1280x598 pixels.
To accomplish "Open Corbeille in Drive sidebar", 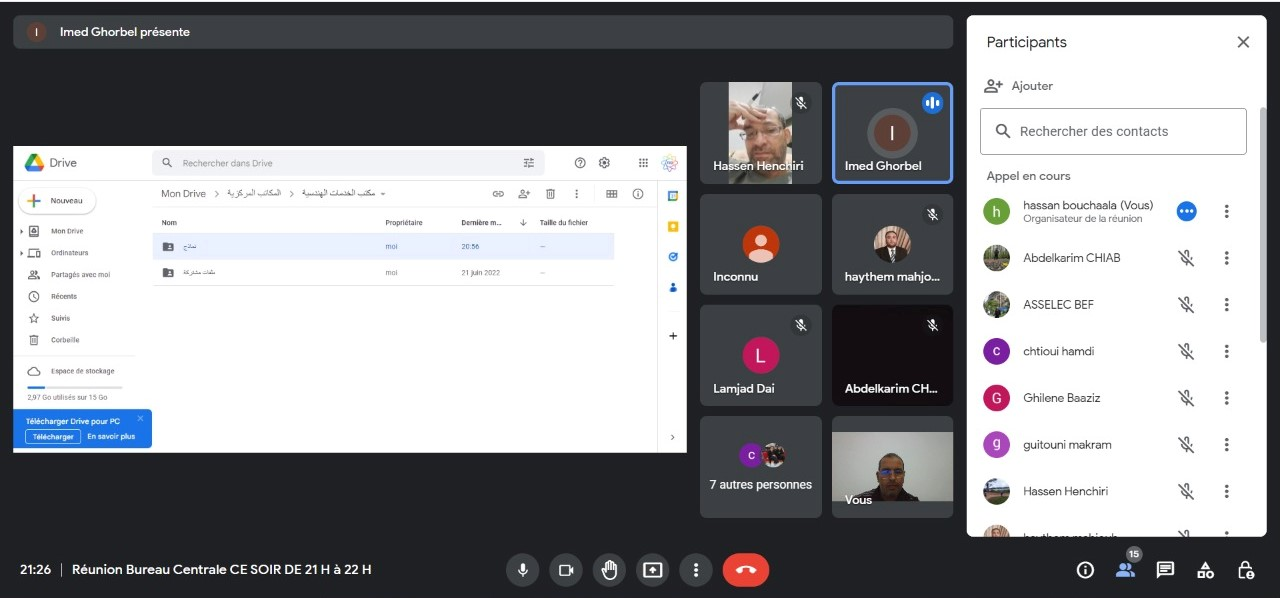I will [x=53, y=340].
